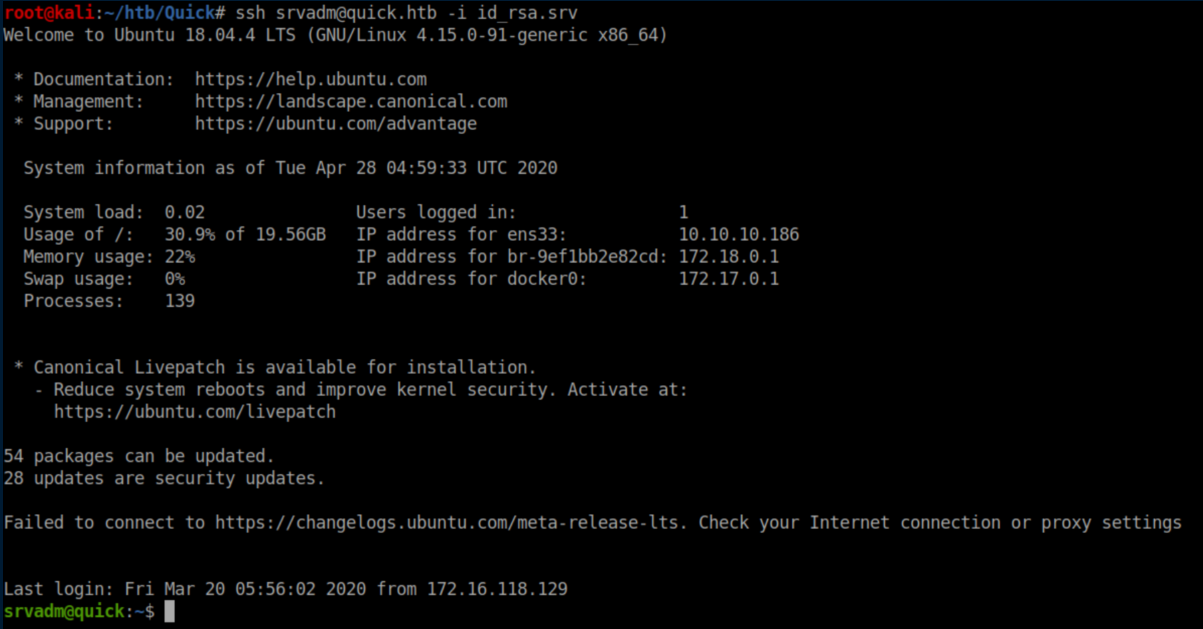Click the changelogs.ubuntu.com meta-release-lts URL
This screenshot has height=629, width=1203.
[x=451, y=522]
